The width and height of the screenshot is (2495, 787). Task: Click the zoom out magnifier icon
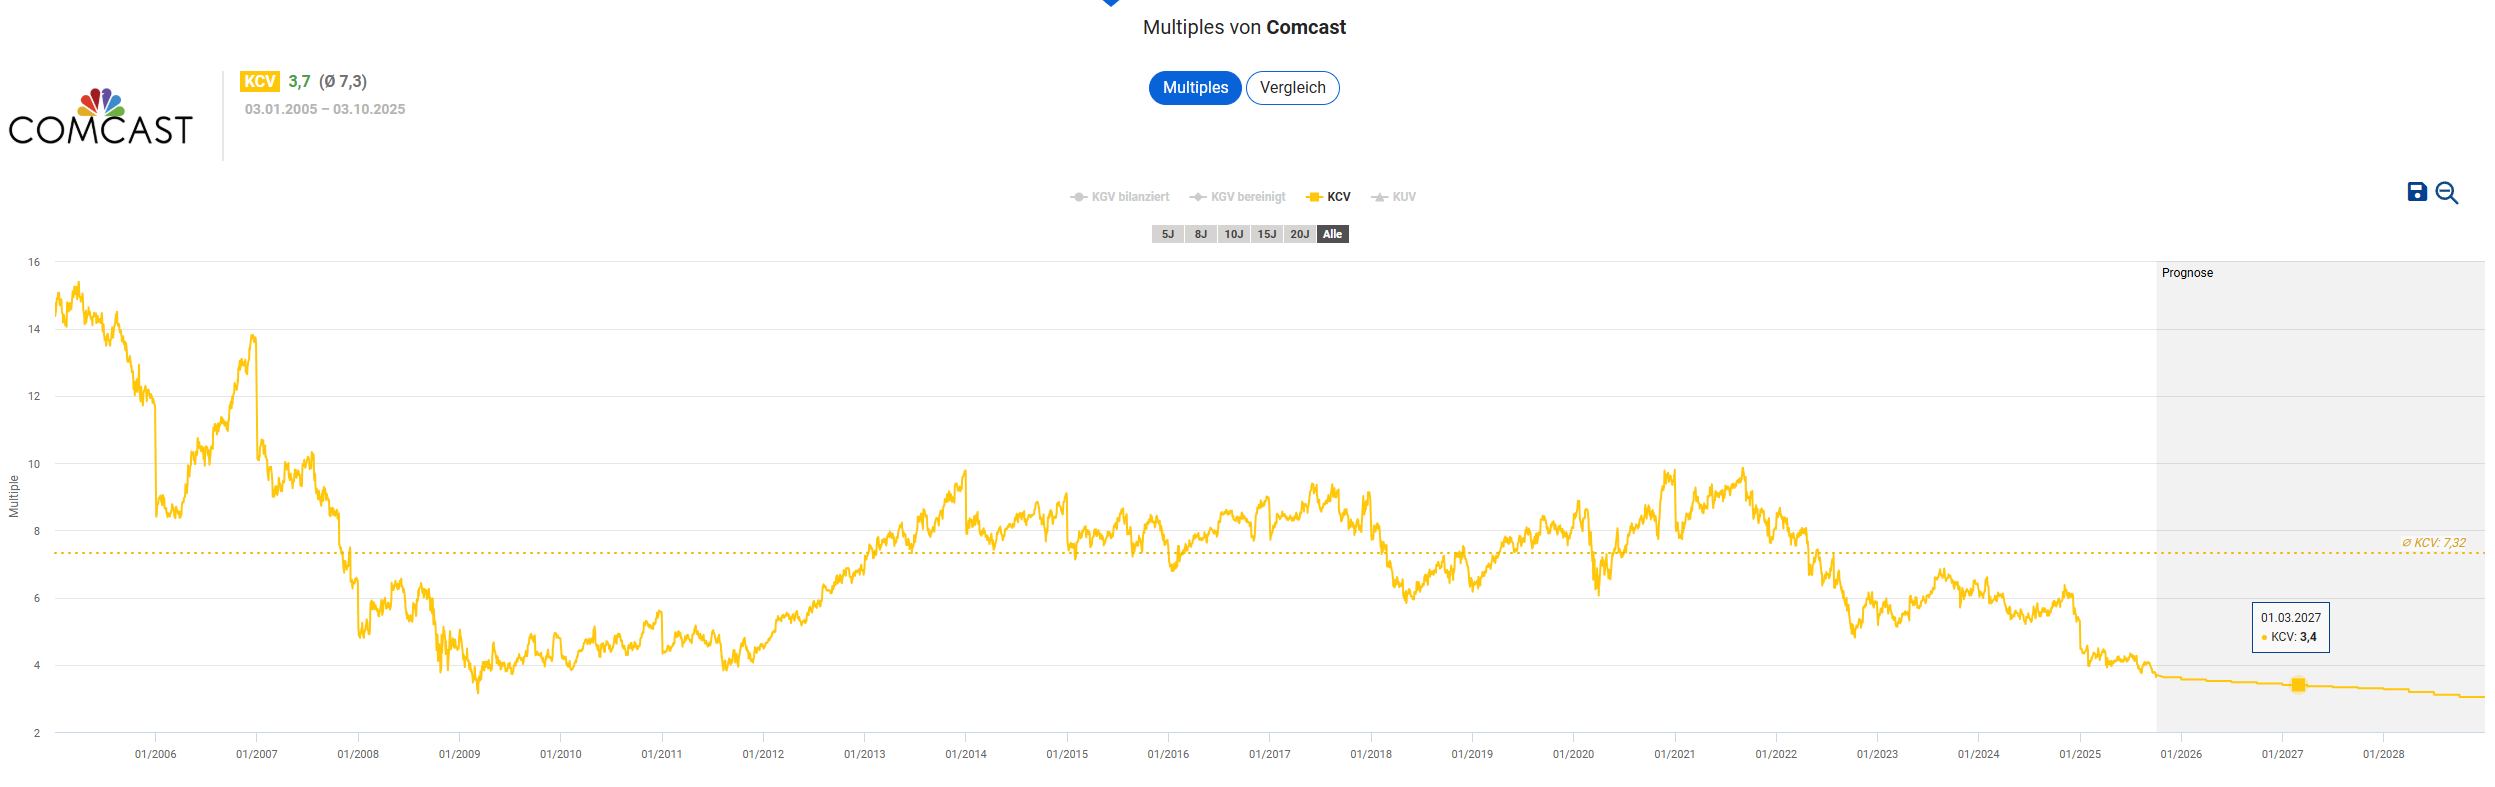click(2446, 193)
